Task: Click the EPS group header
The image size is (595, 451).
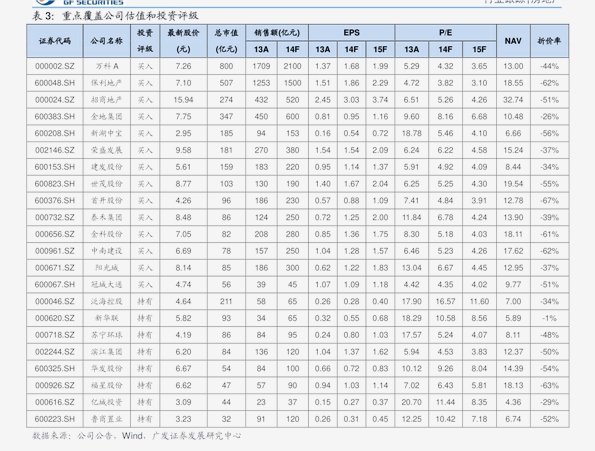Action: click(x=351, y=33)
